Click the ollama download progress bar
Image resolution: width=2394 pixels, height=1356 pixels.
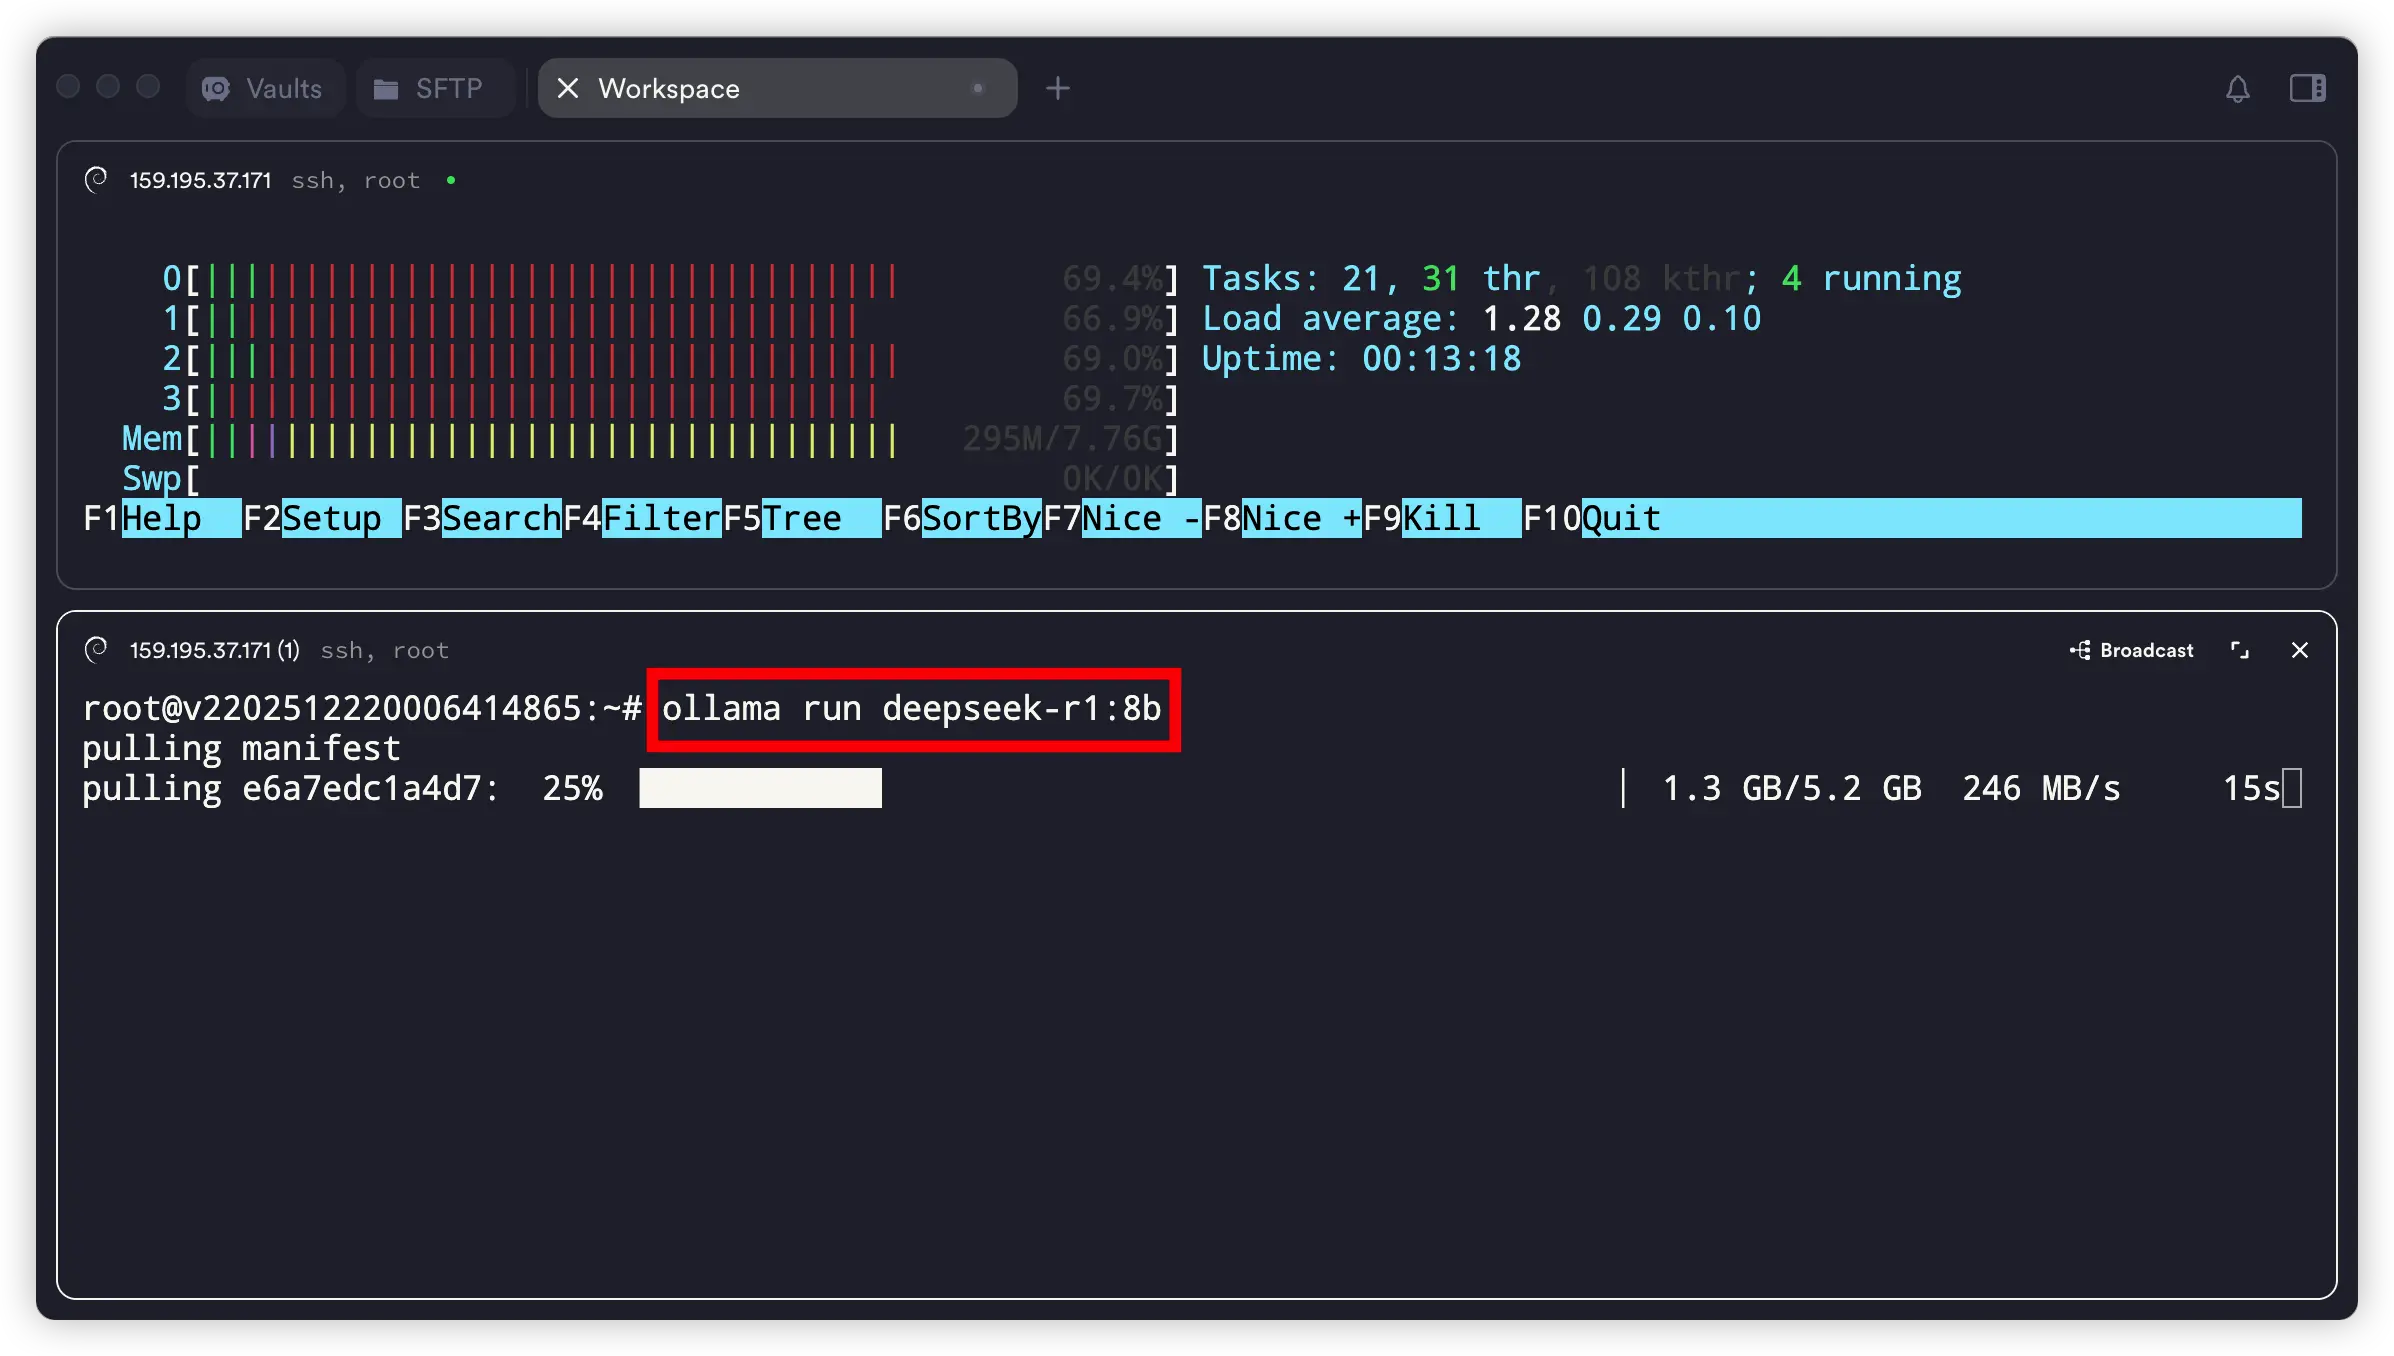760,789
